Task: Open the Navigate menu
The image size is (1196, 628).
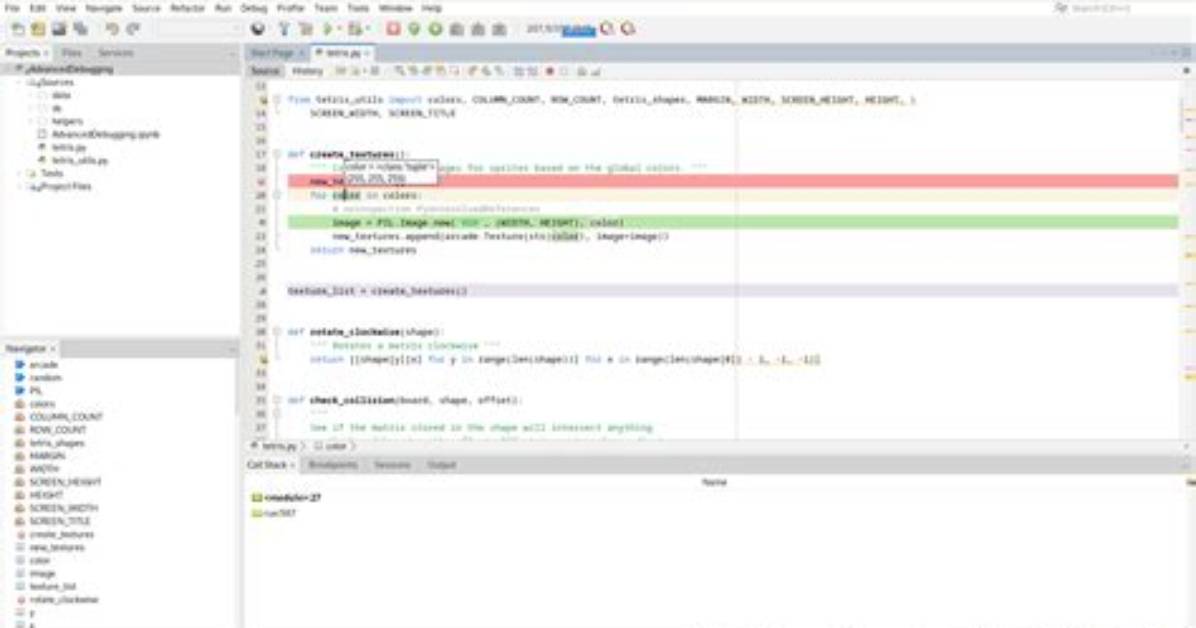Action: [104, 8]
